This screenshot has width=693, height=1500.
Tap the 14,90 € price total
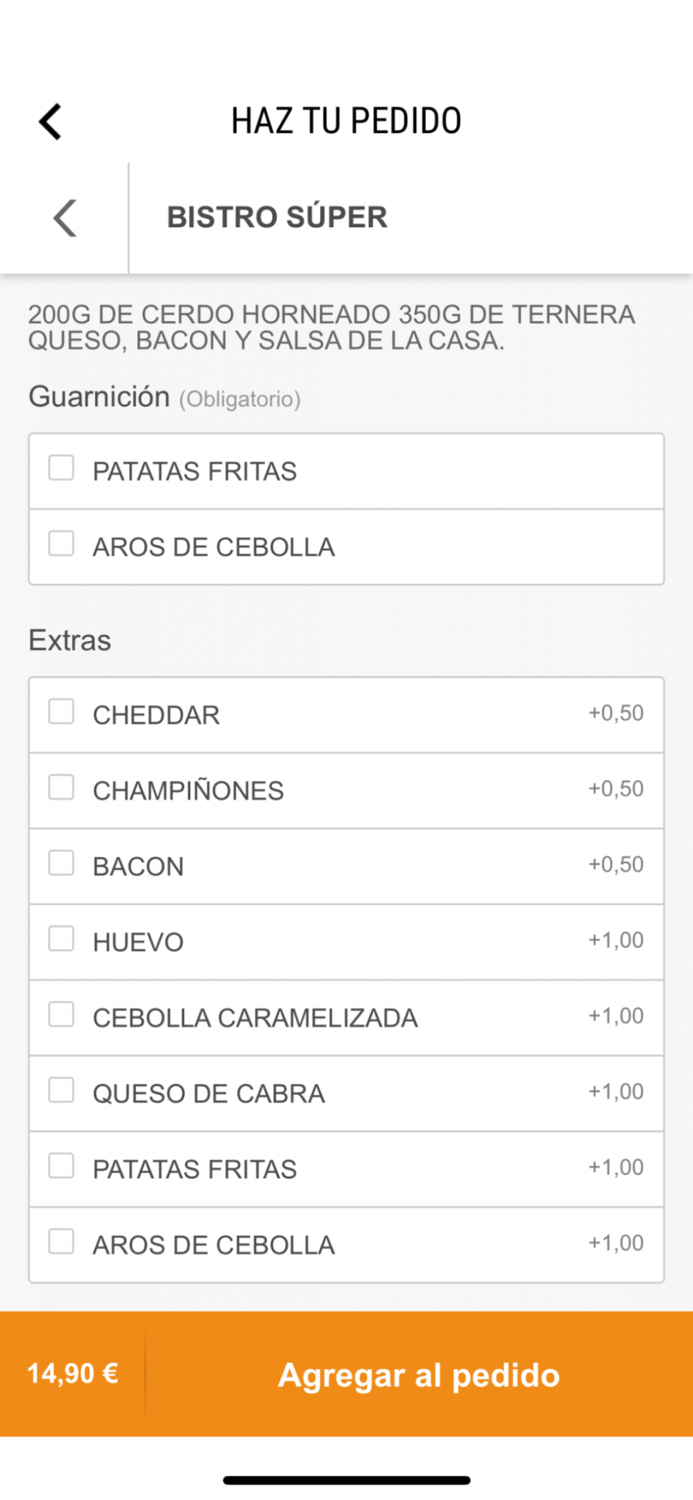[73, 1374]
